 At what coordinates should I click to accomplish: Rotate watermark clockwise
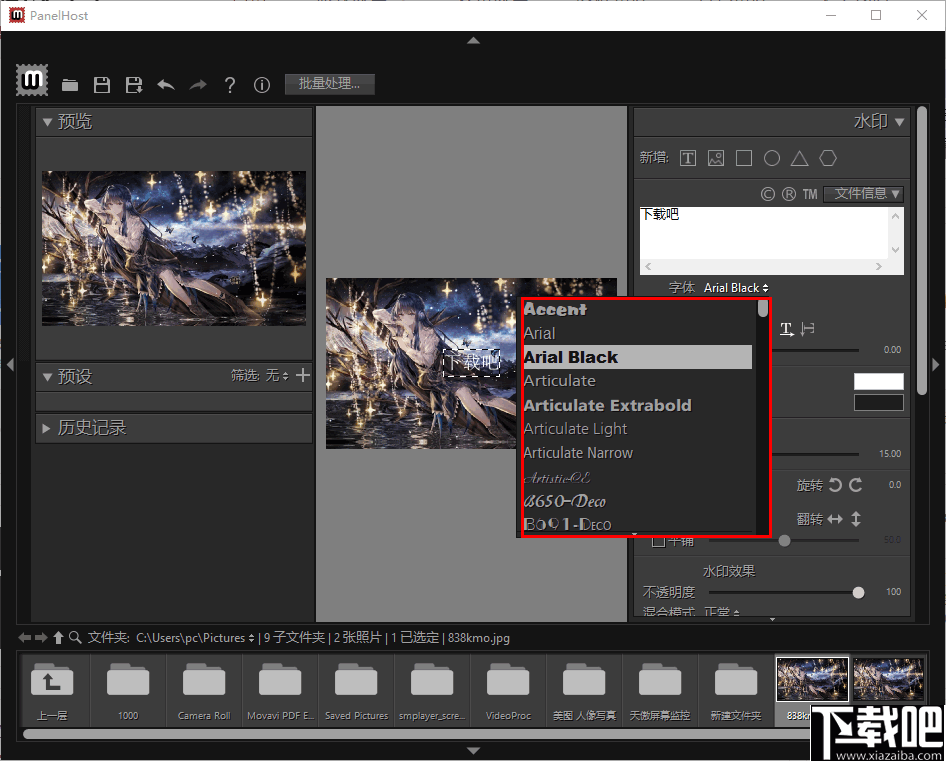[x=856, y=485]
